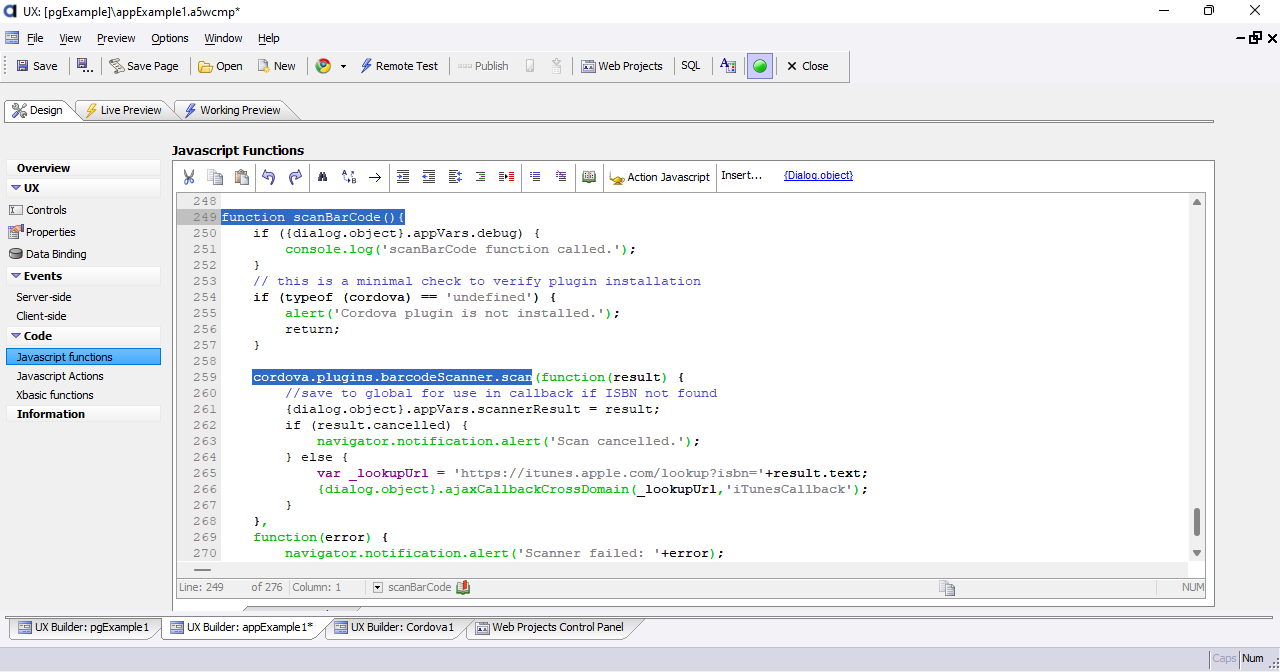Viewport: 1280px width, 672px height.
Task: Switch to UX Builder: pgExample1 tab
Action: [x=84, y=628]
